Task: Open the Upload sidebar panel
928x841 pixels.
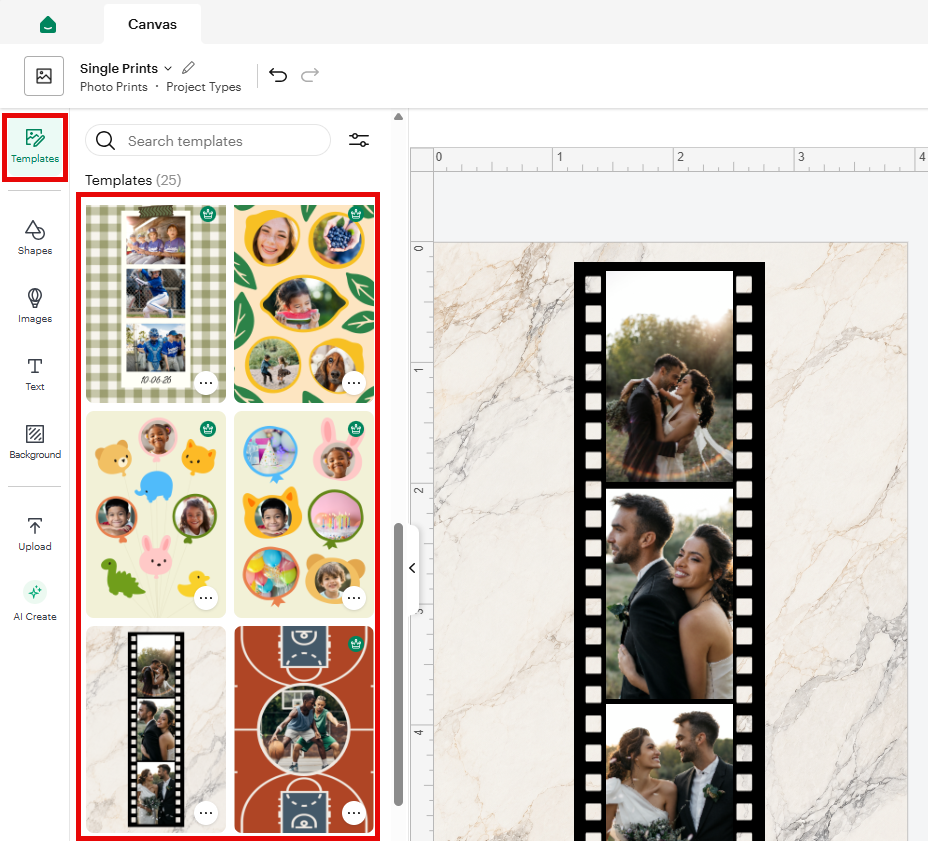Action: coord(35,534)
